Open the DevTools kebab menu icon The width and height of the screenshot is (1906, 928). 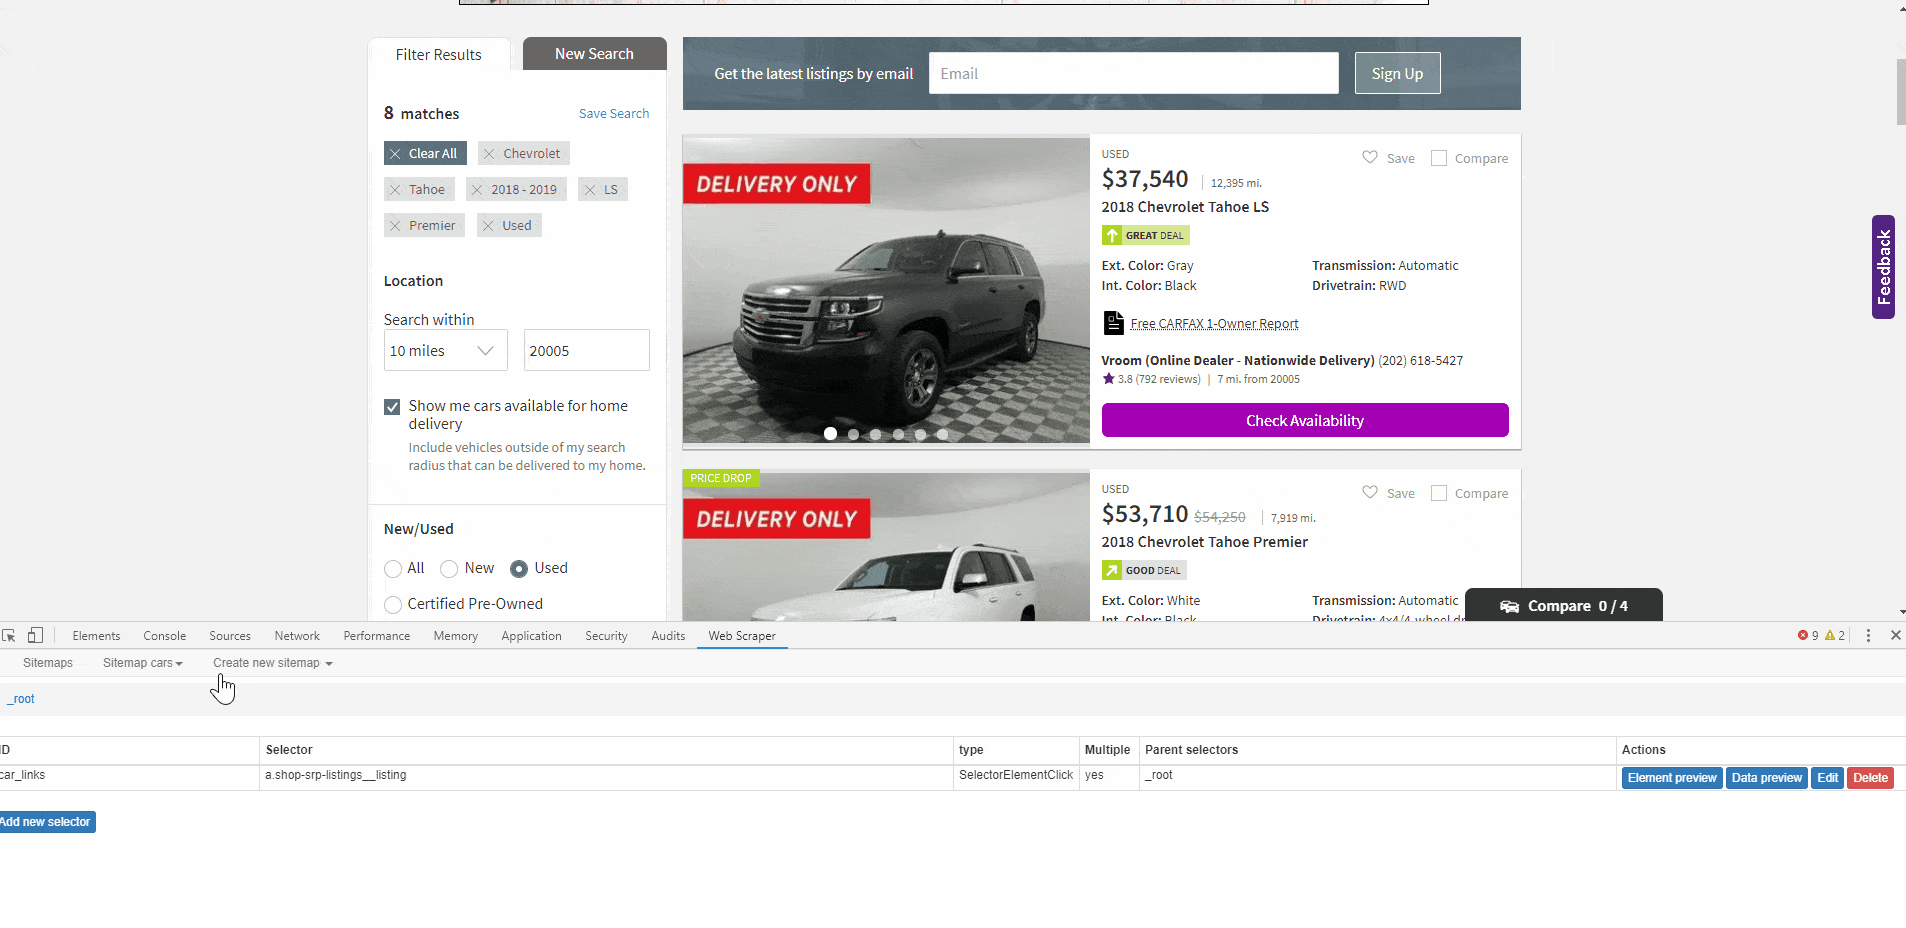click(x=1868, y=636)
